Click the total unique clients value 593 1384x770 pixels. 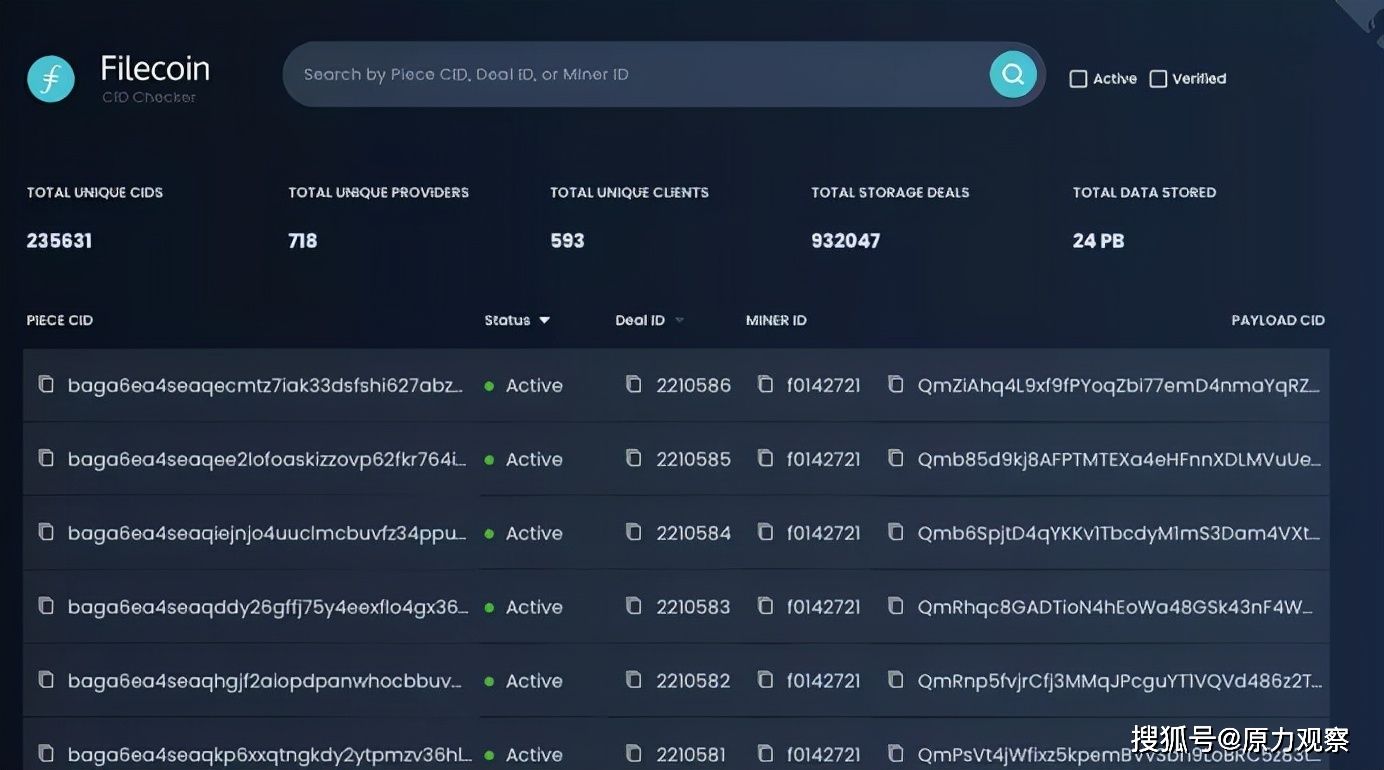567,241
